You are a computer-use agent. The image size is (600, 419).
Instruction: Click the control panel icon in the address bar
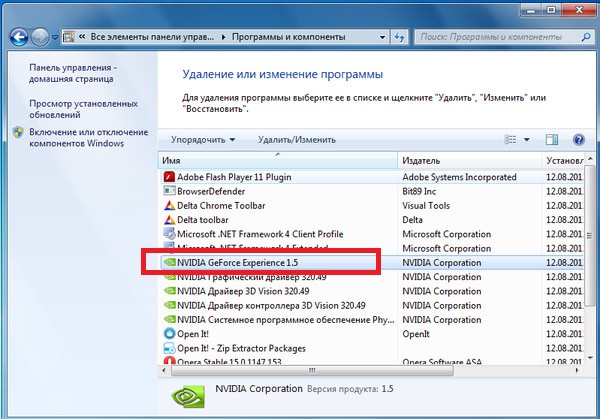click(68, 37)
